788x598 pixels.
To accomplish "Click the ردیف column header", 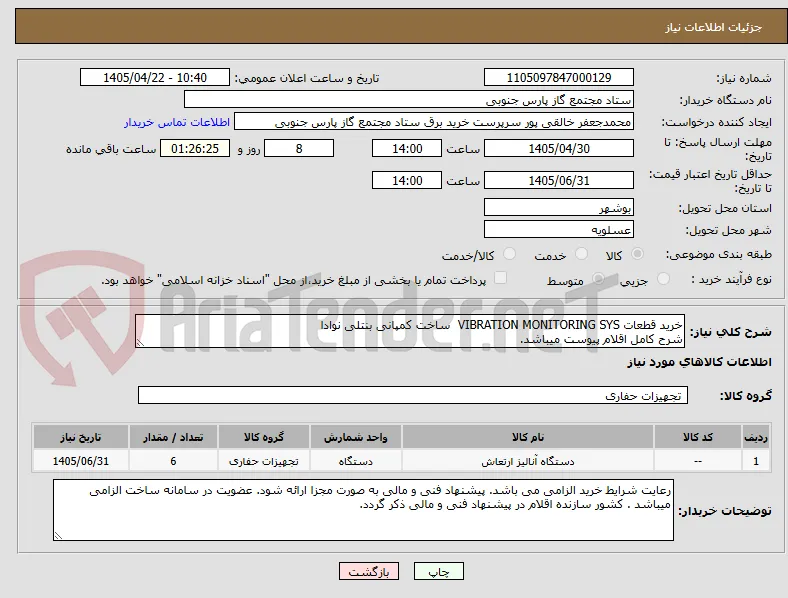I will tap(756, 437).
